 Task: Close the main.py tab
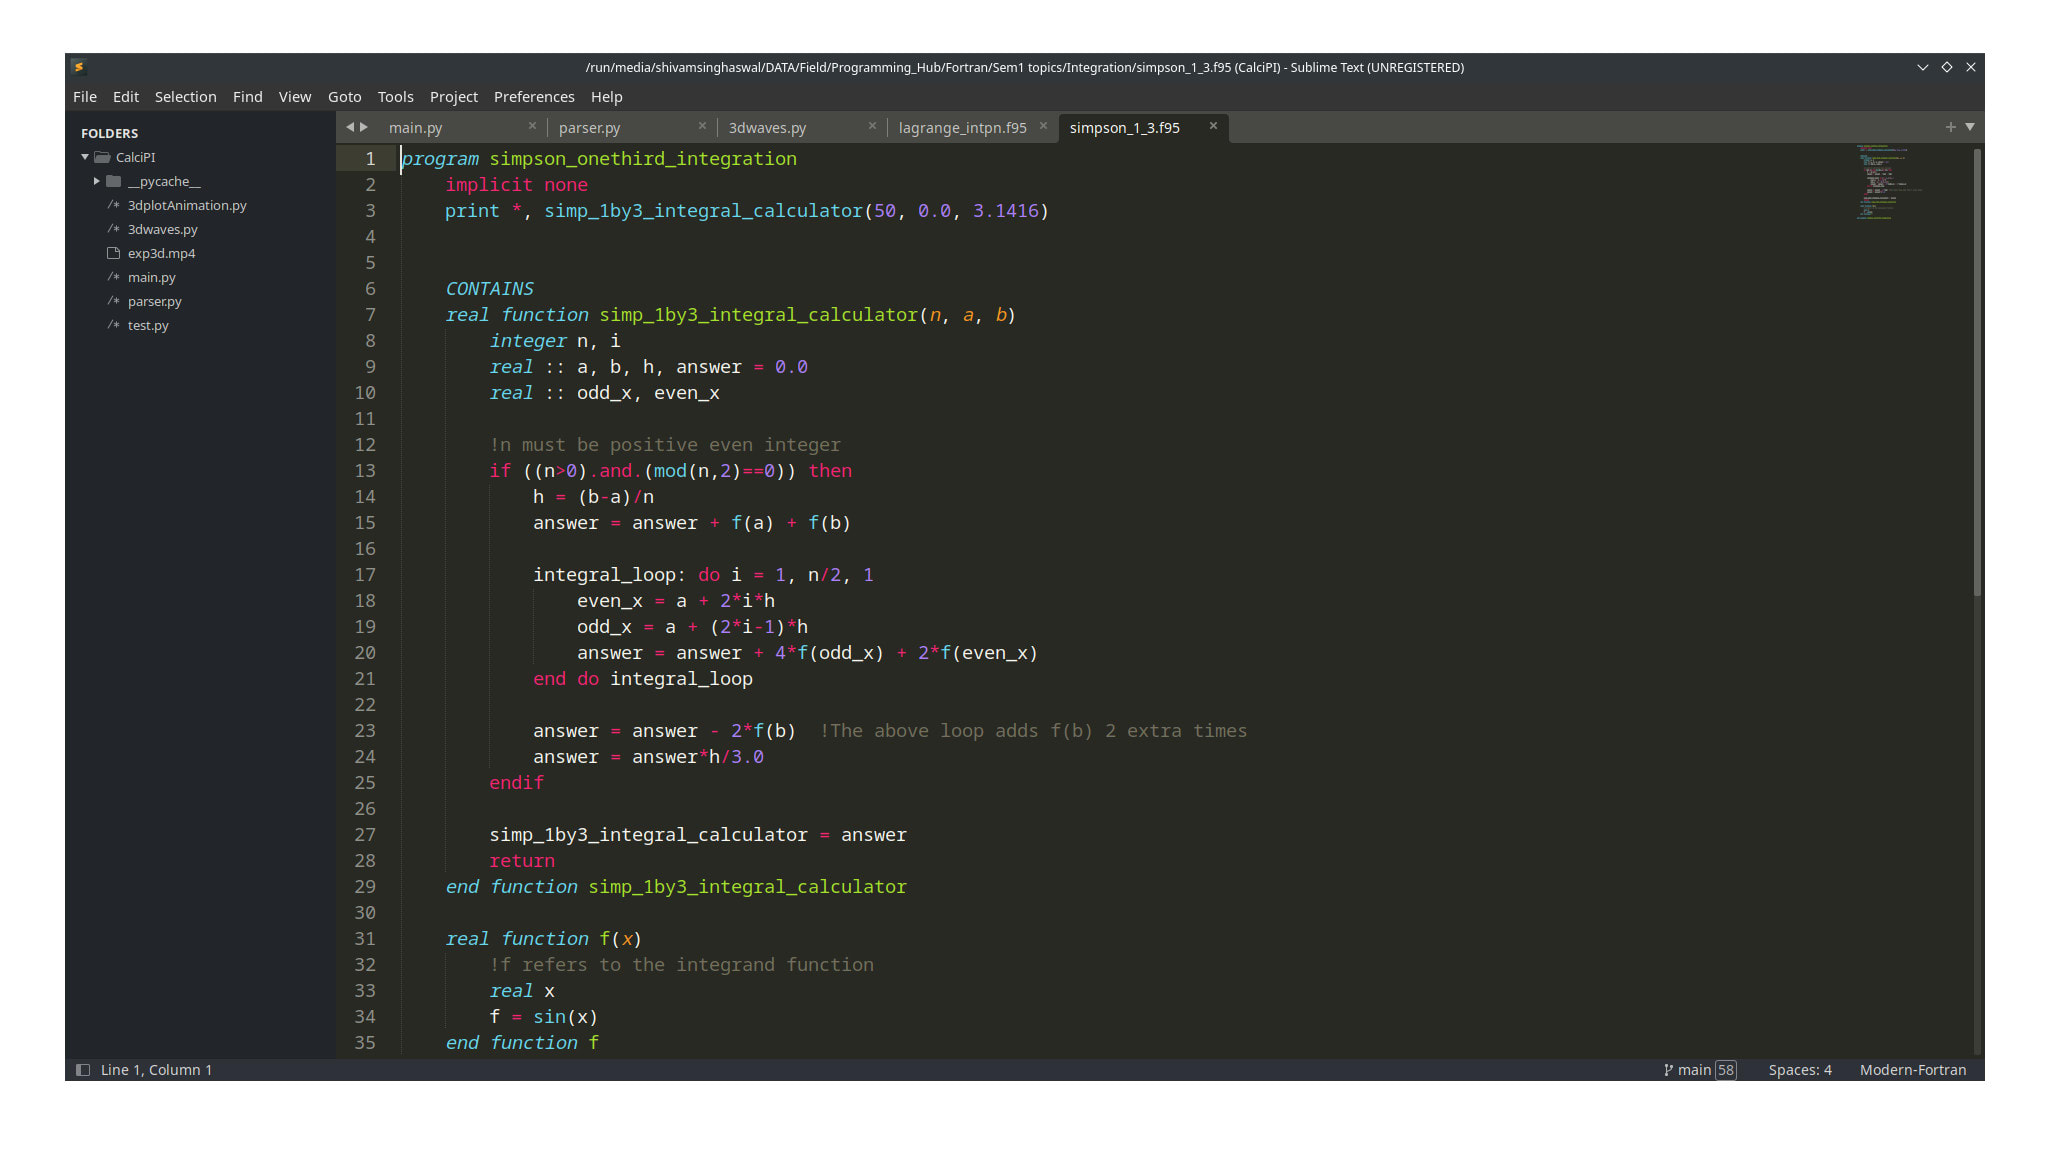click(532, 126)
